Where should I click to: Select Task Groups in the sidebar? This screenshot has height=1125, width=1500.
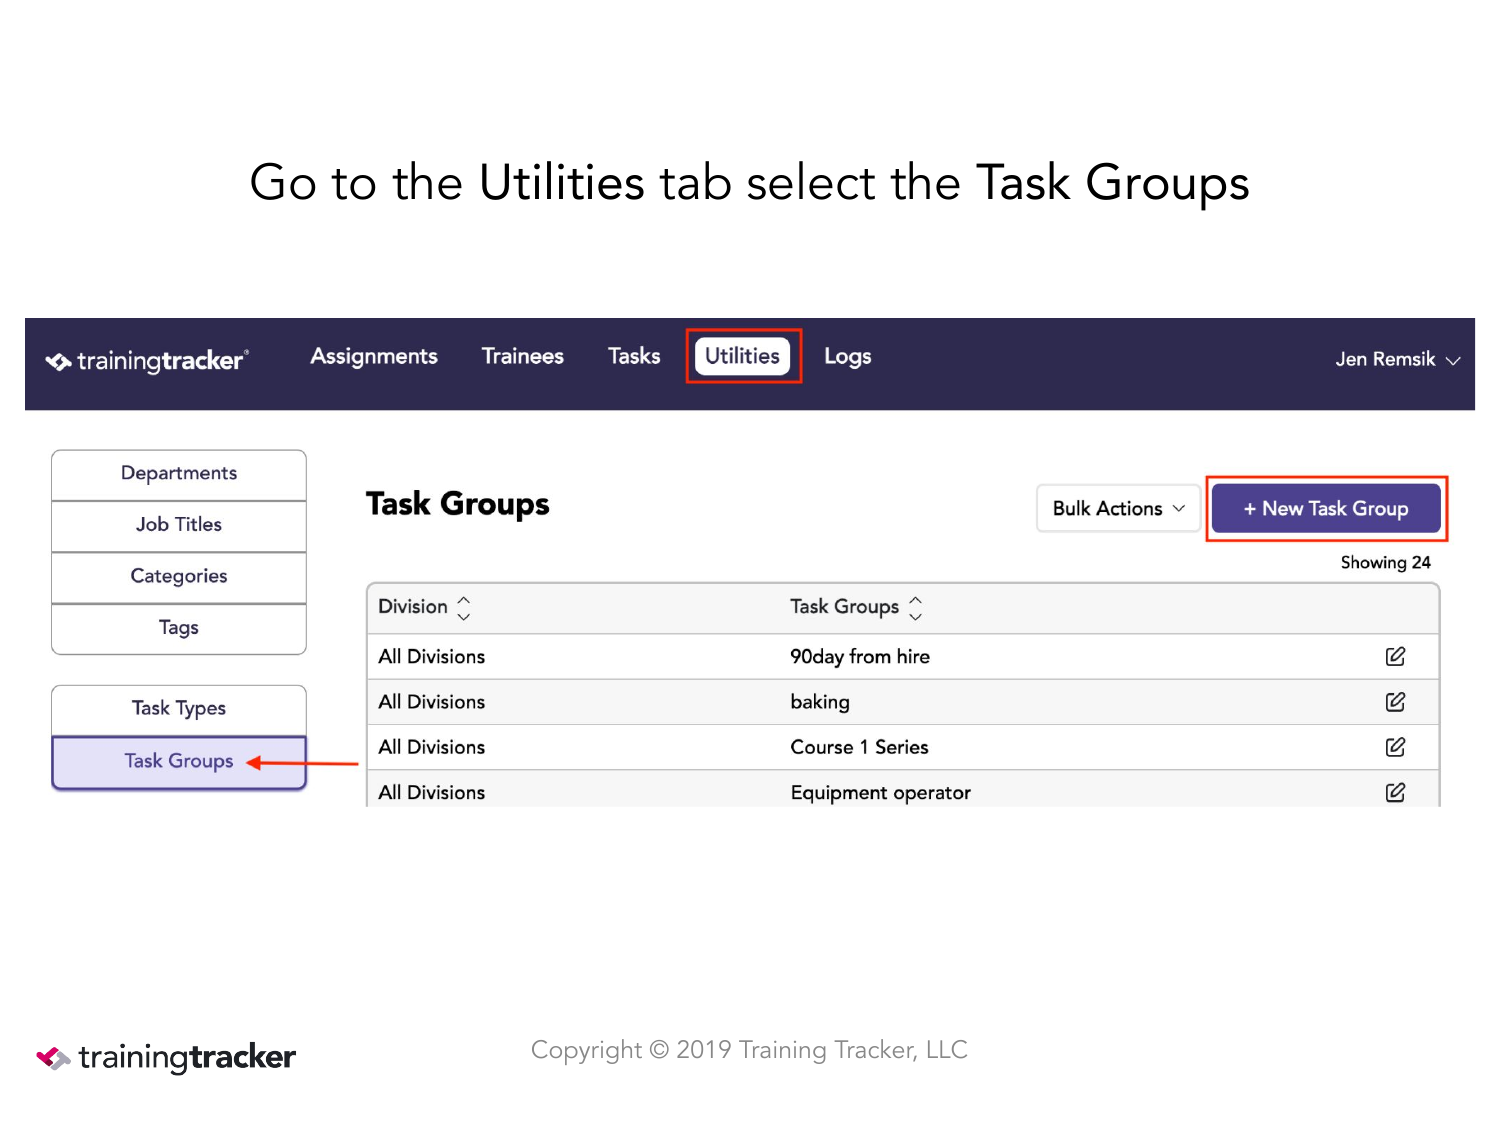179,762
